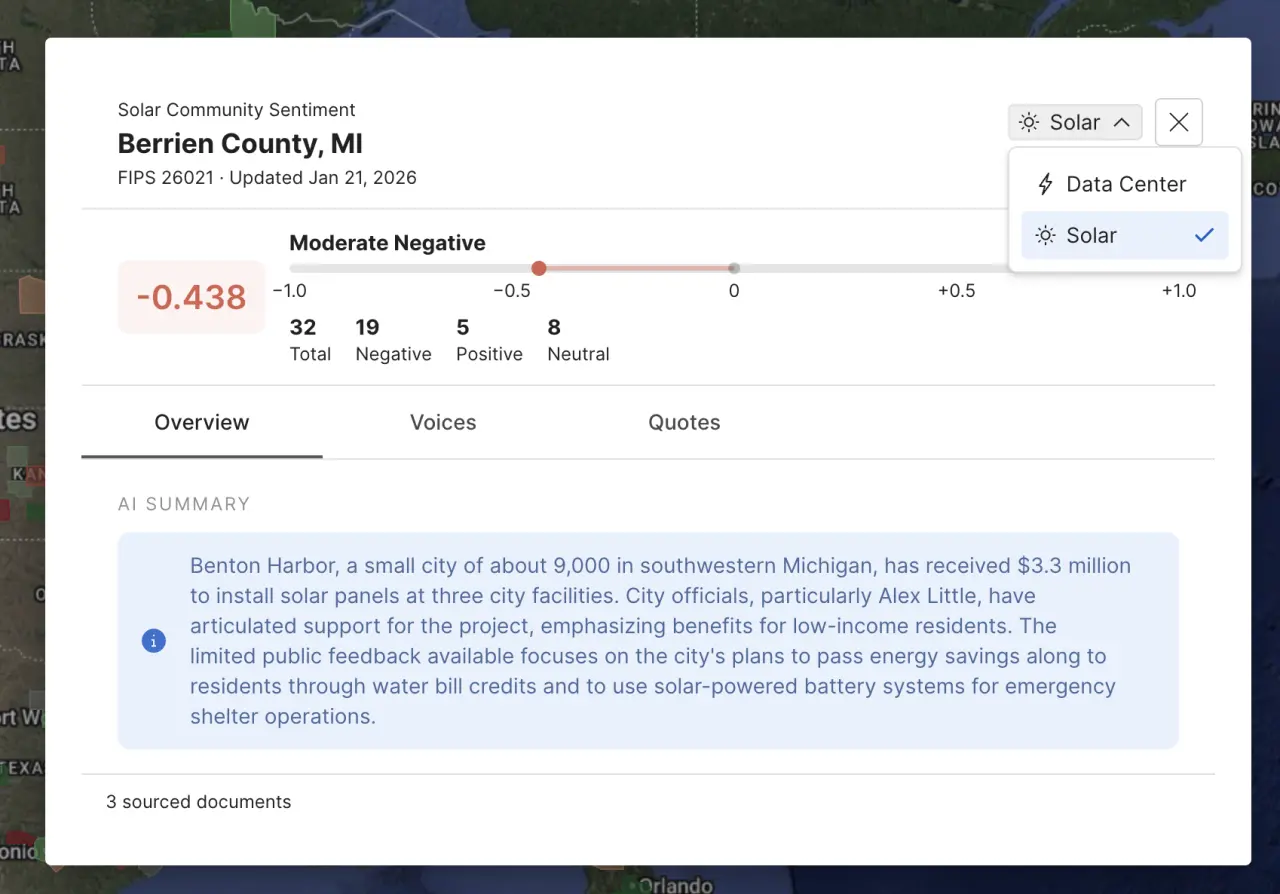
Task: Click the AI SUMMARY section label
Action: 184,504
